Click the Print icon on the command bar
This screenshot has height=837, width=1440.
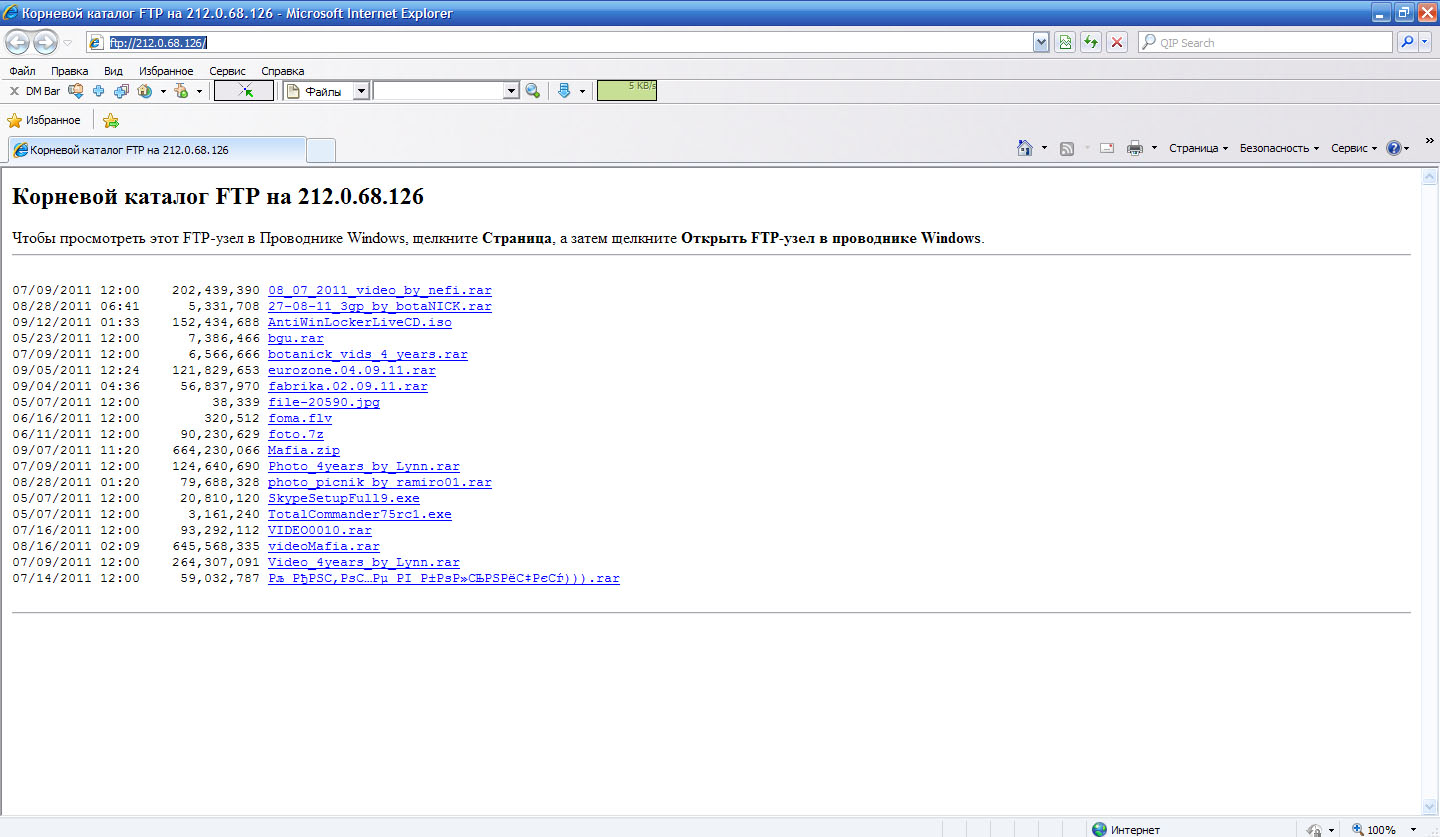1134,147
